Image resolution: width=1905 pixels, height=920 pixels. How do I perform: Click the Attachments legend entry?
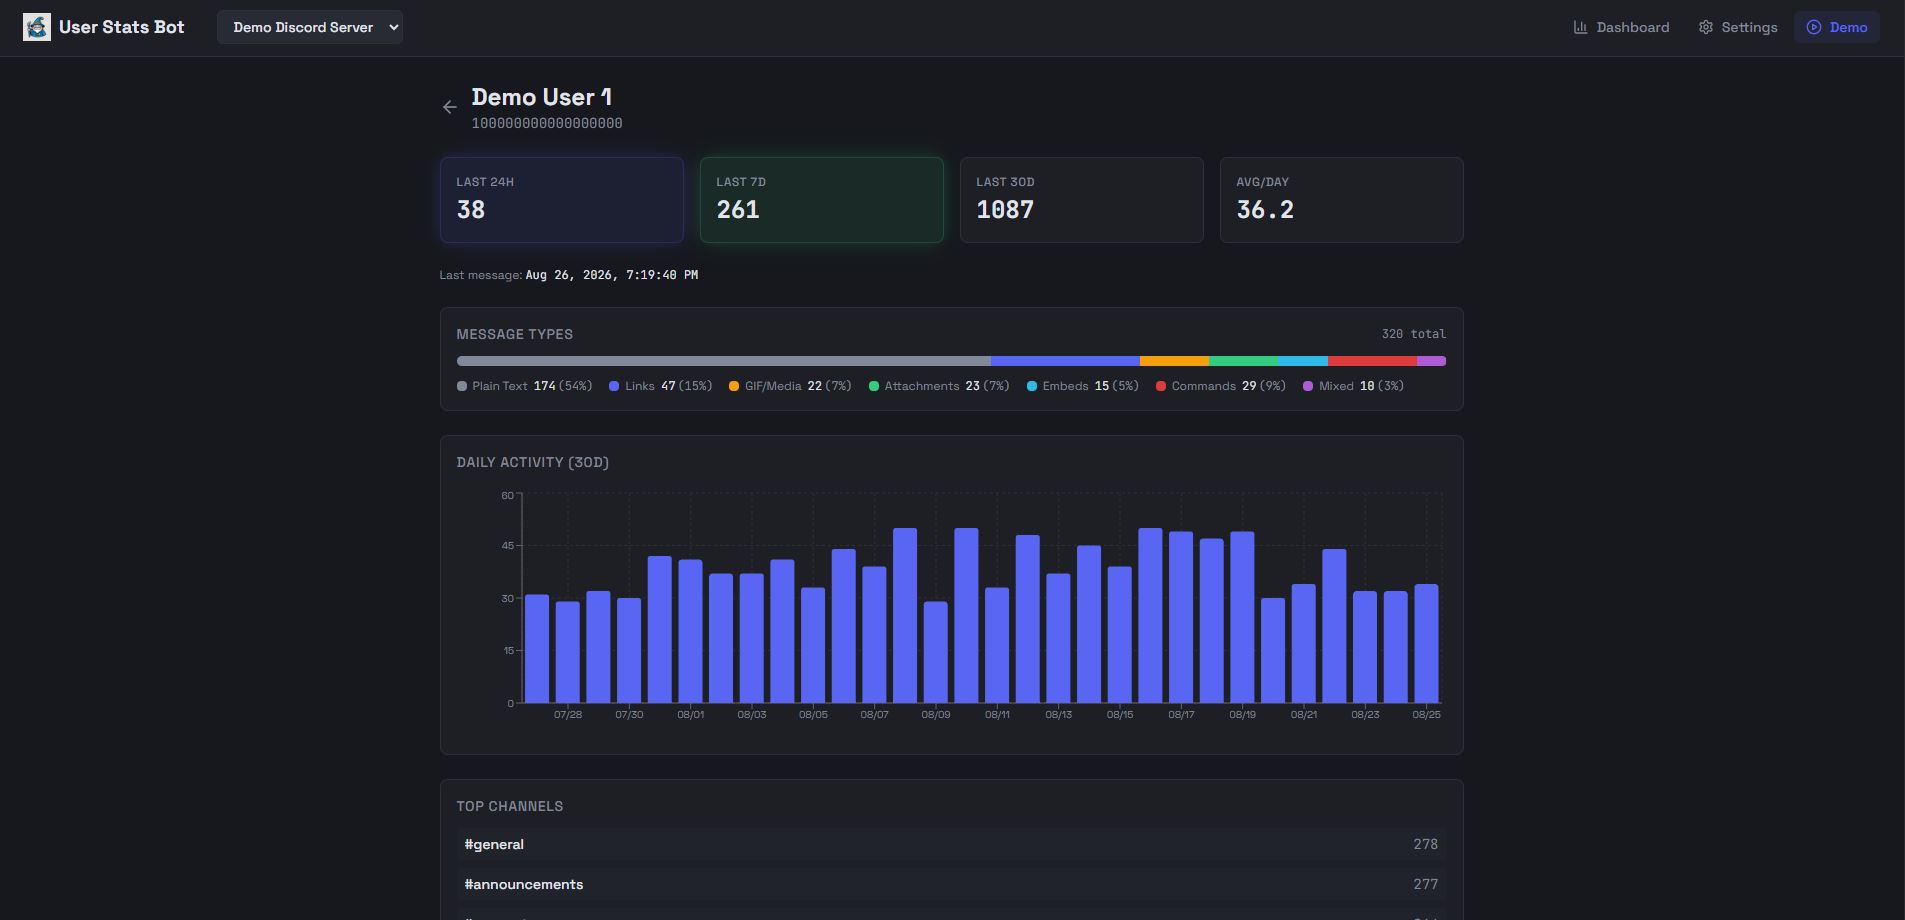(x=939, y=386)
